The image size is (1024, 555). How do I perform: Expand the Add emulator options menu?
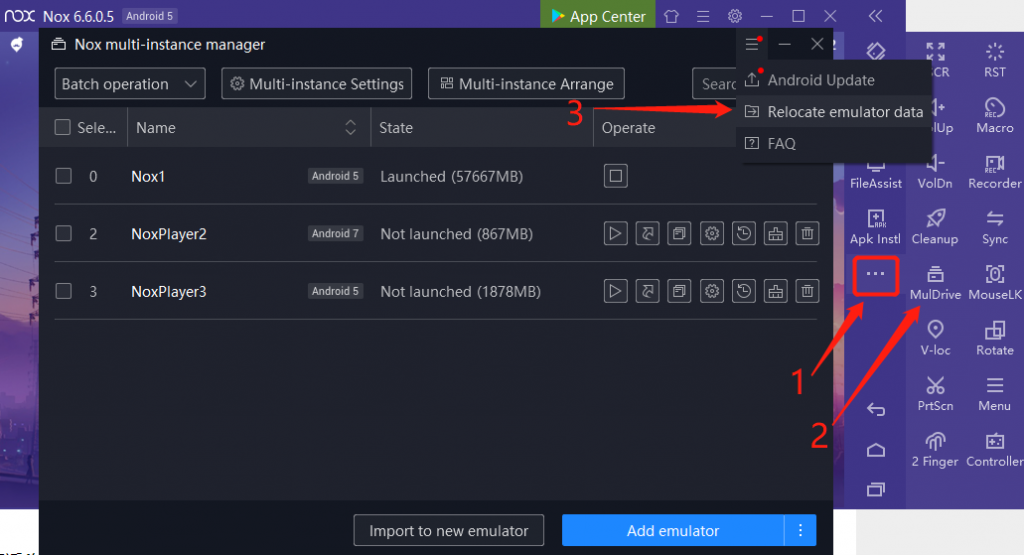800,531
